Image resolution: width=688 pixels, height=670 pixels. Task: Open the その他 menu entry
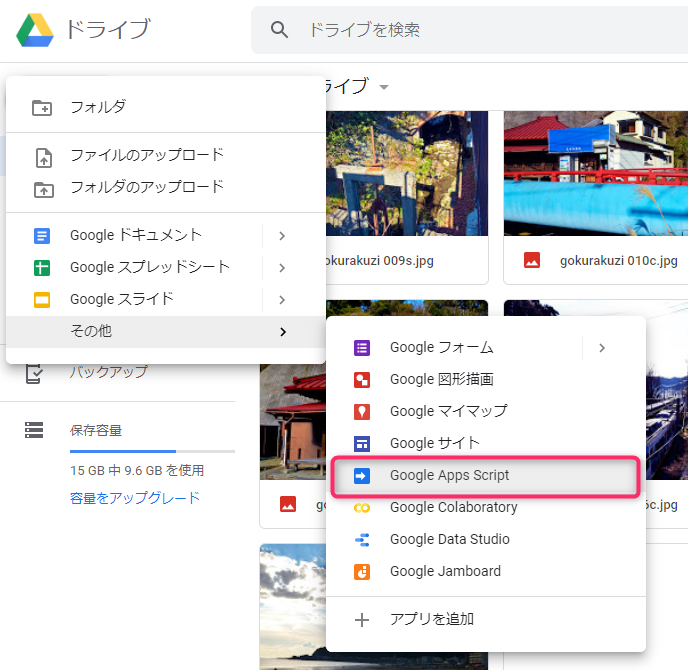coord(166,332)
